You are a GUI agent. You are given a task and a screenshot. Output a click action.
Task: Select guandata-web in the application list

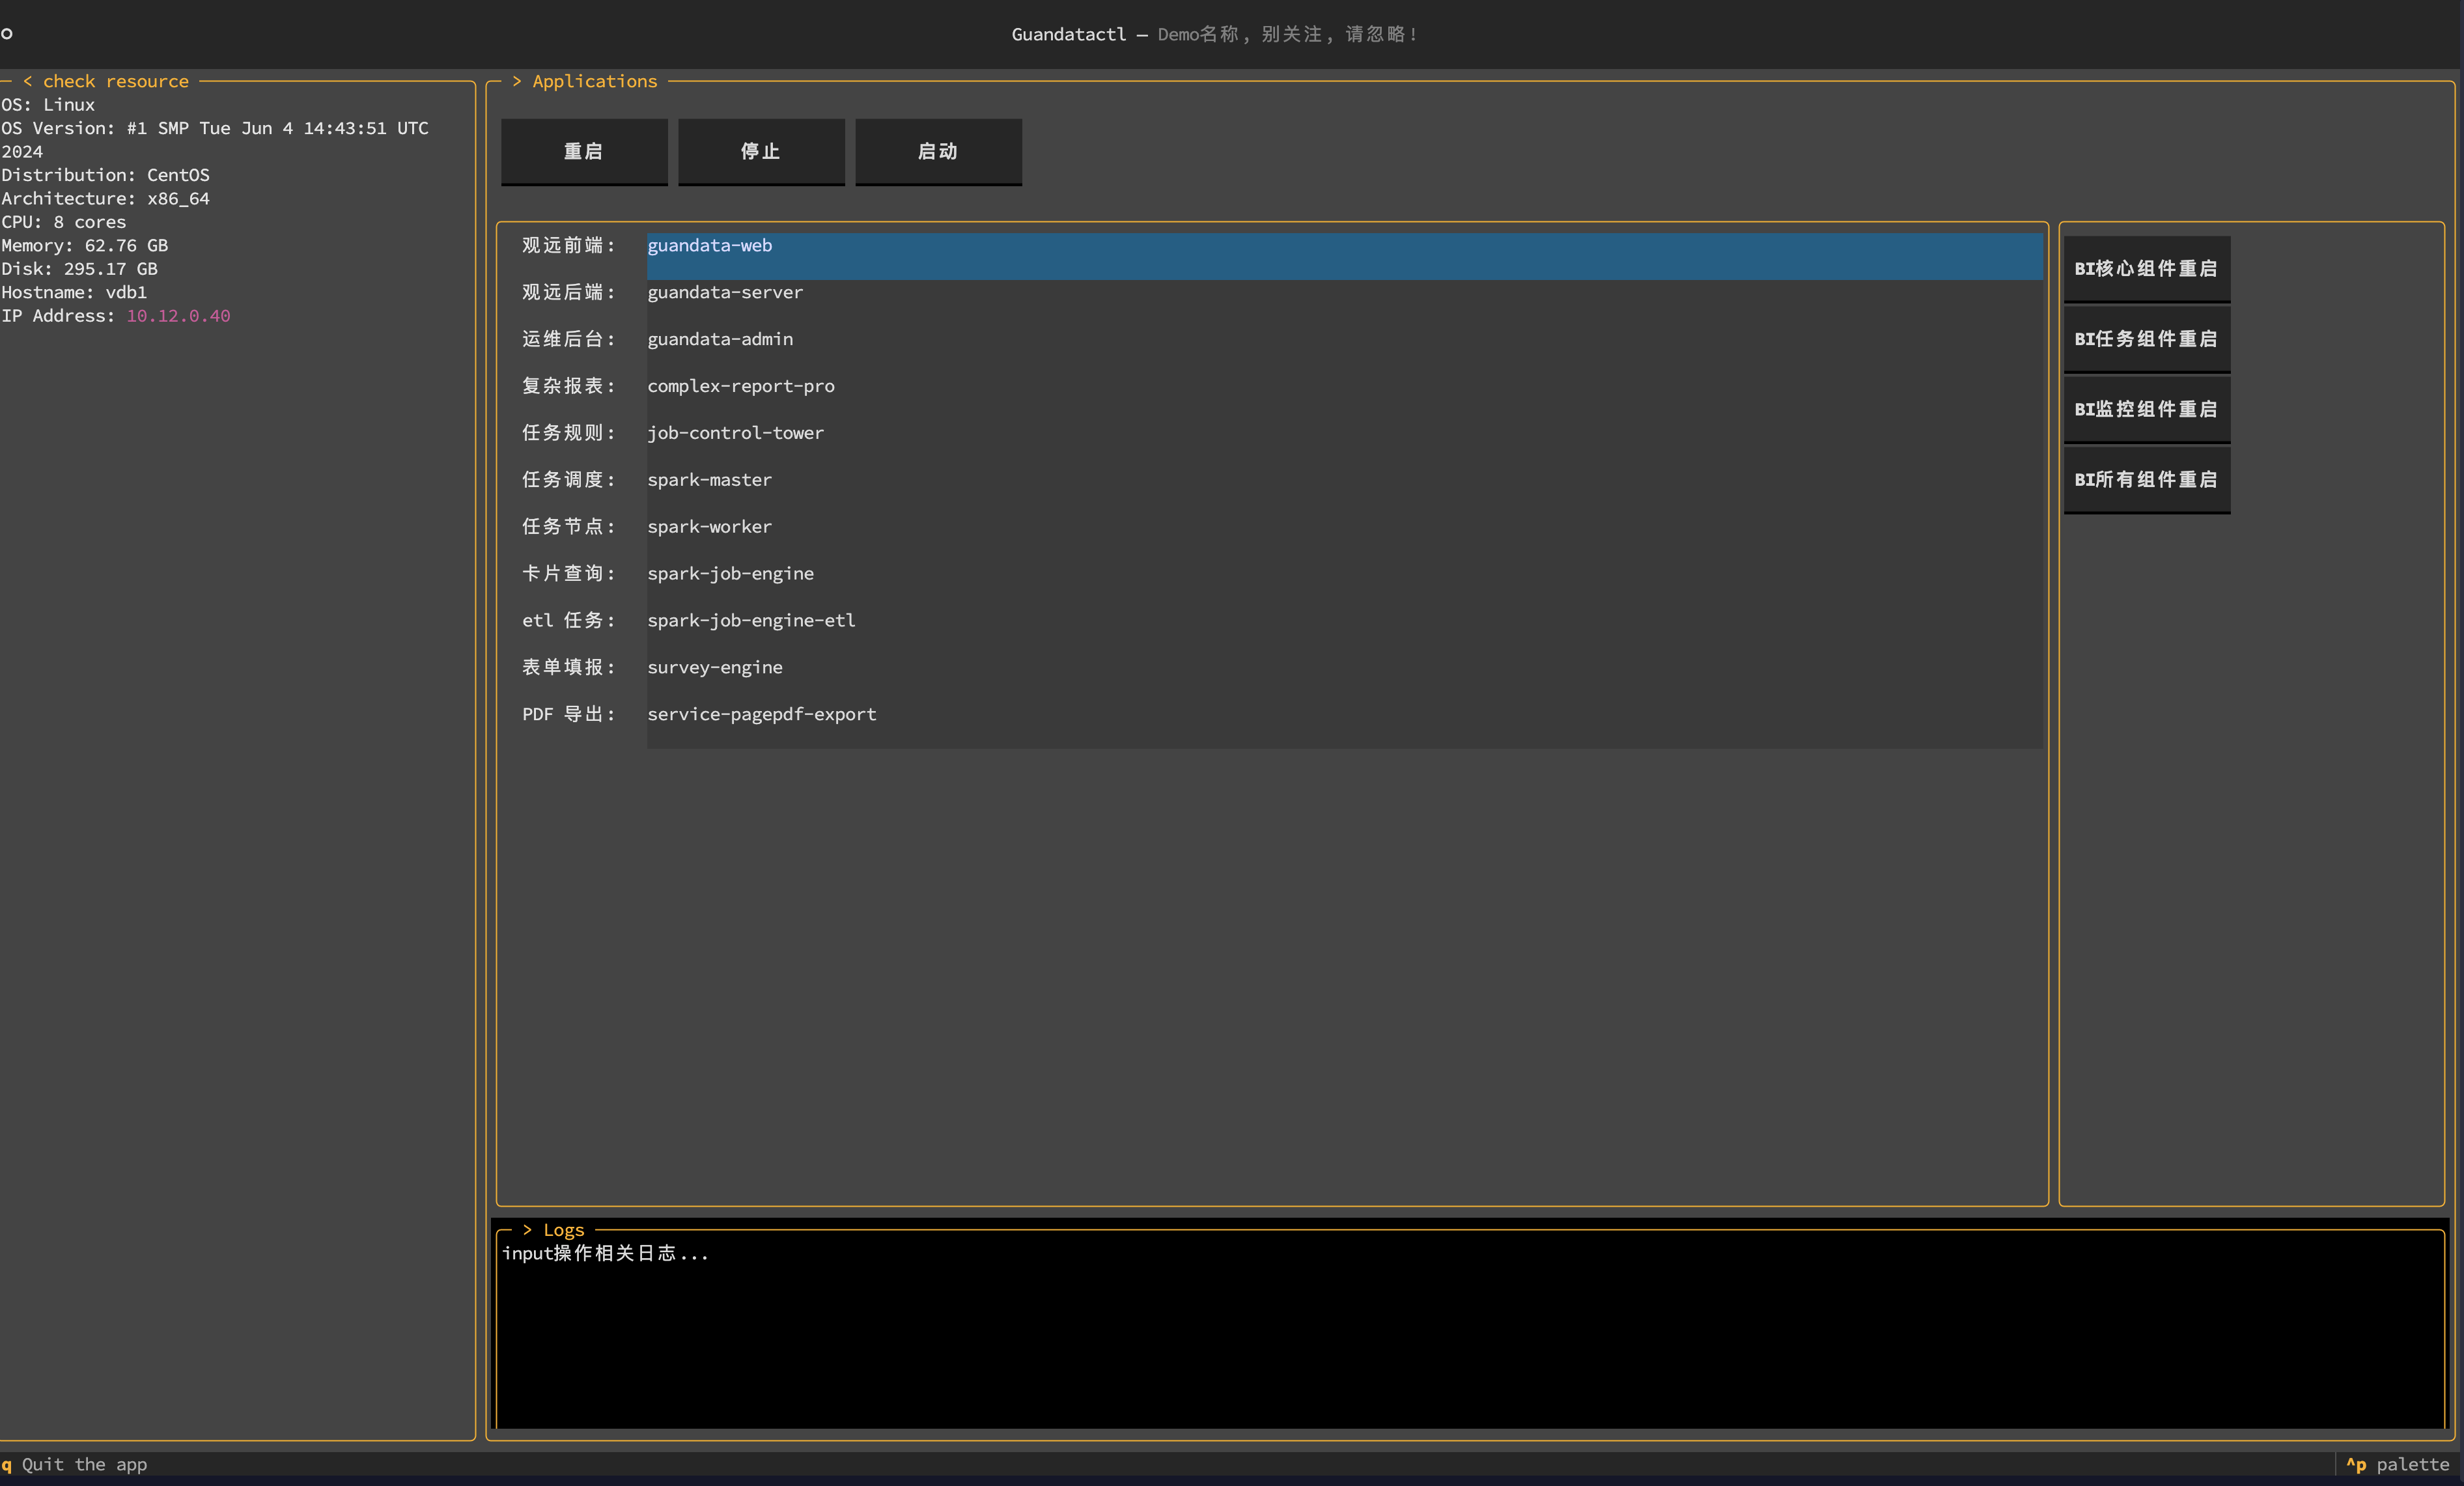click(x=710, y=246)
